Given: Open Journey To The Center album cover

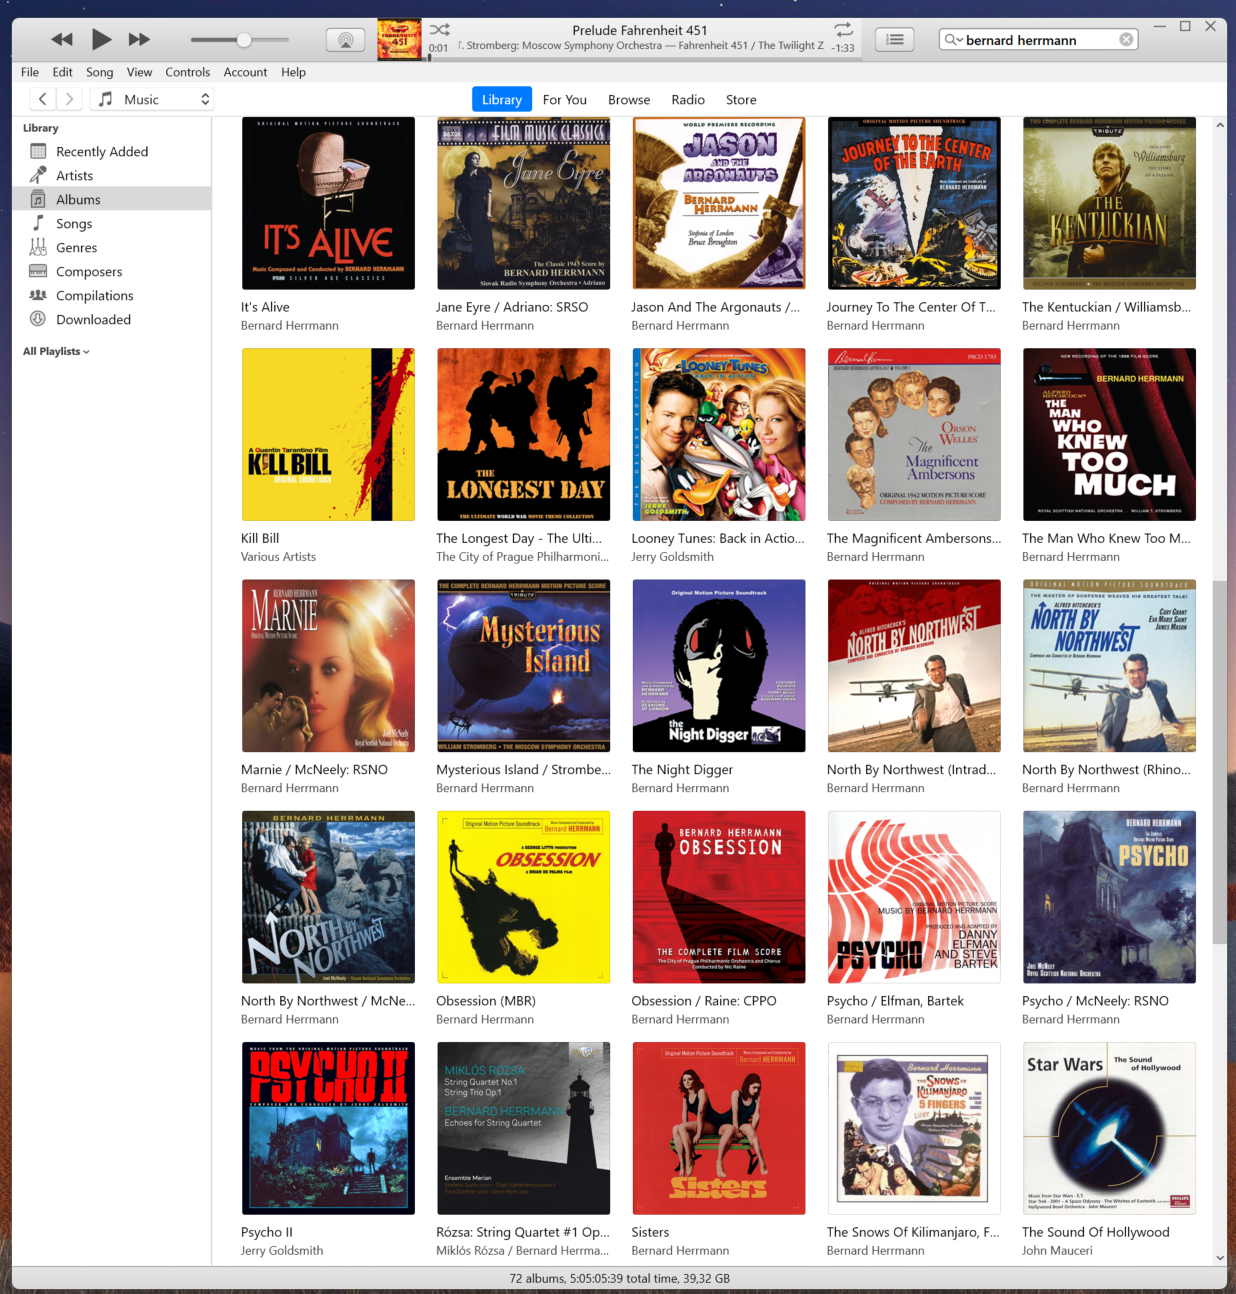Looking at the screenshot, I should 914,203.
